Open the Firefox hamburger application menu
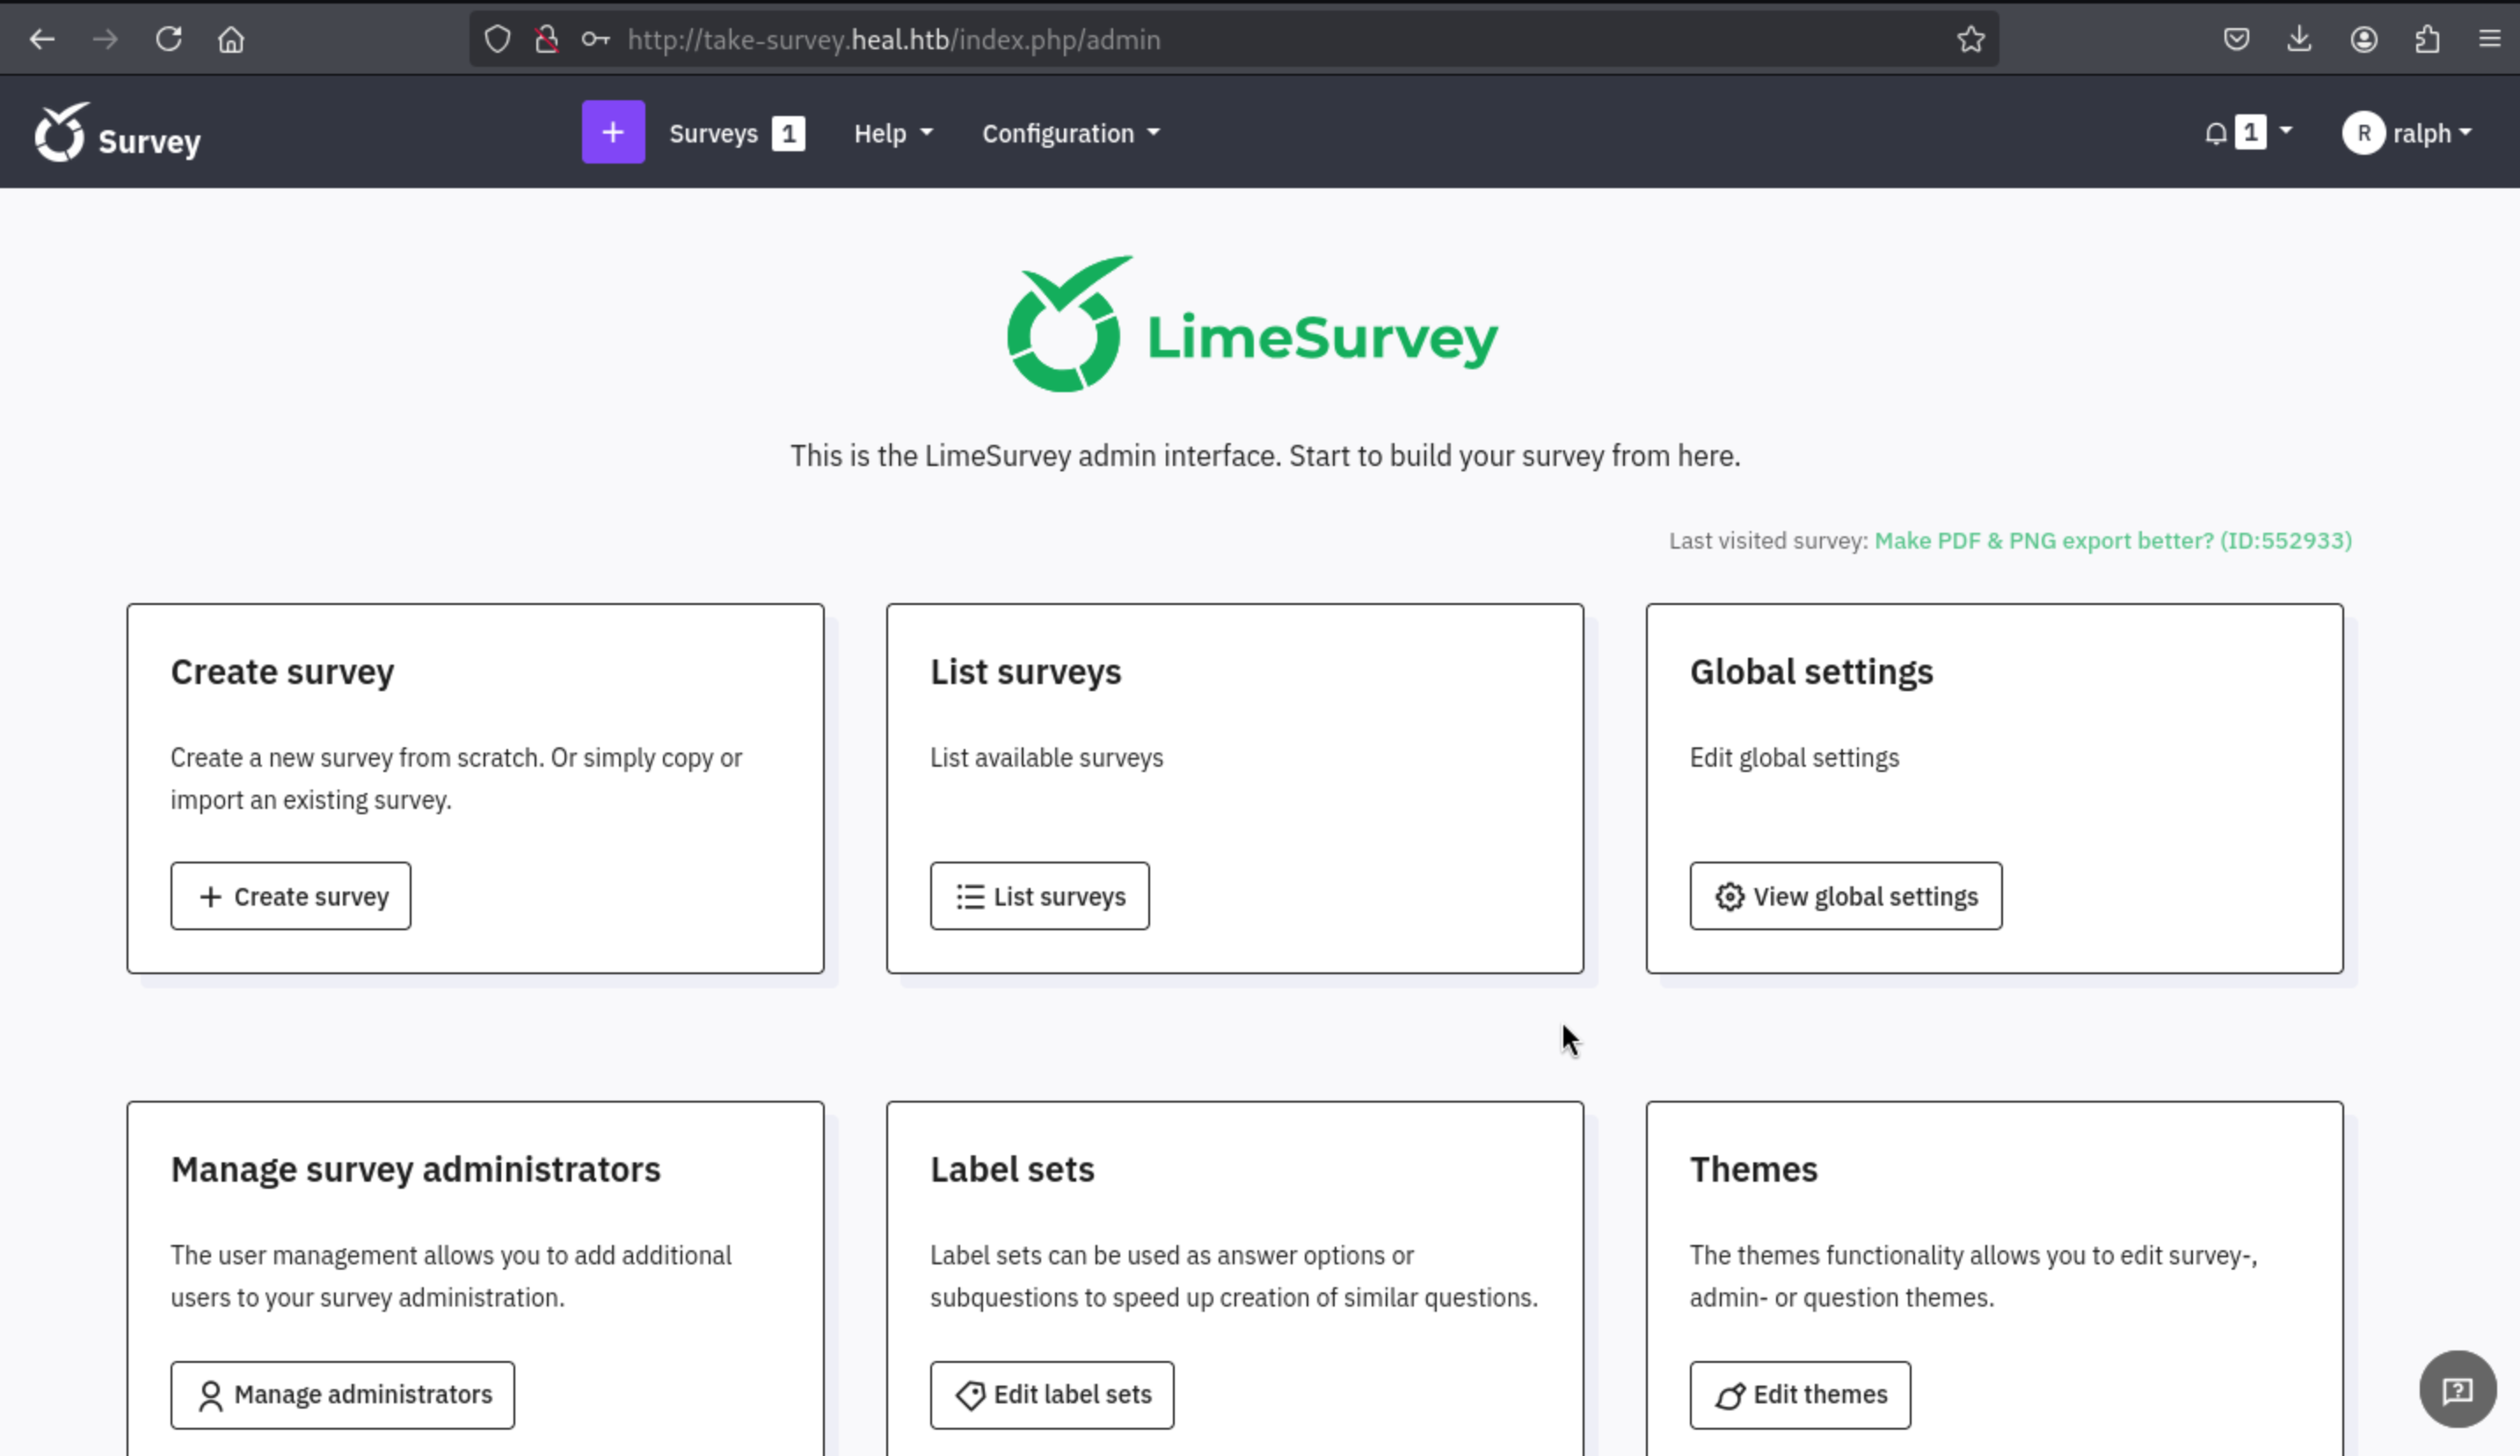The width and height of the screenshot is (2520, 1456). pyautogui.click(x=2489, y=40)
